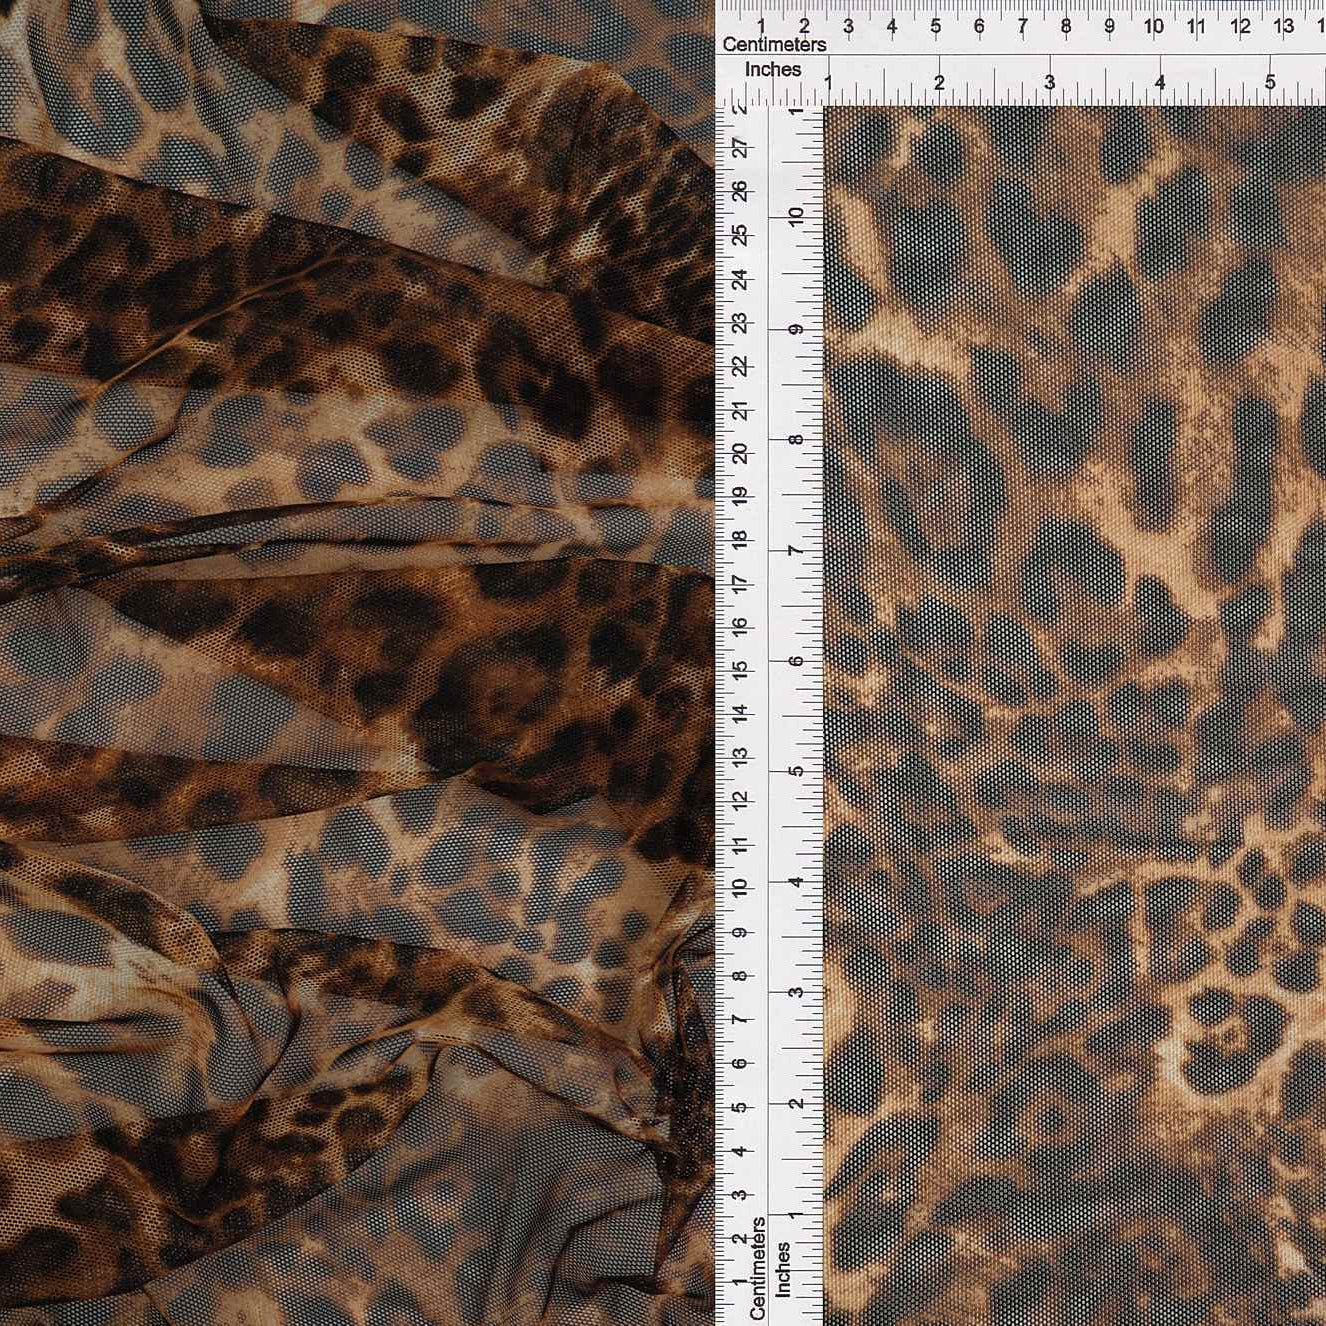
Task: Click the 10 centimeter mark on the top ruler
Action: point(1153,26)
